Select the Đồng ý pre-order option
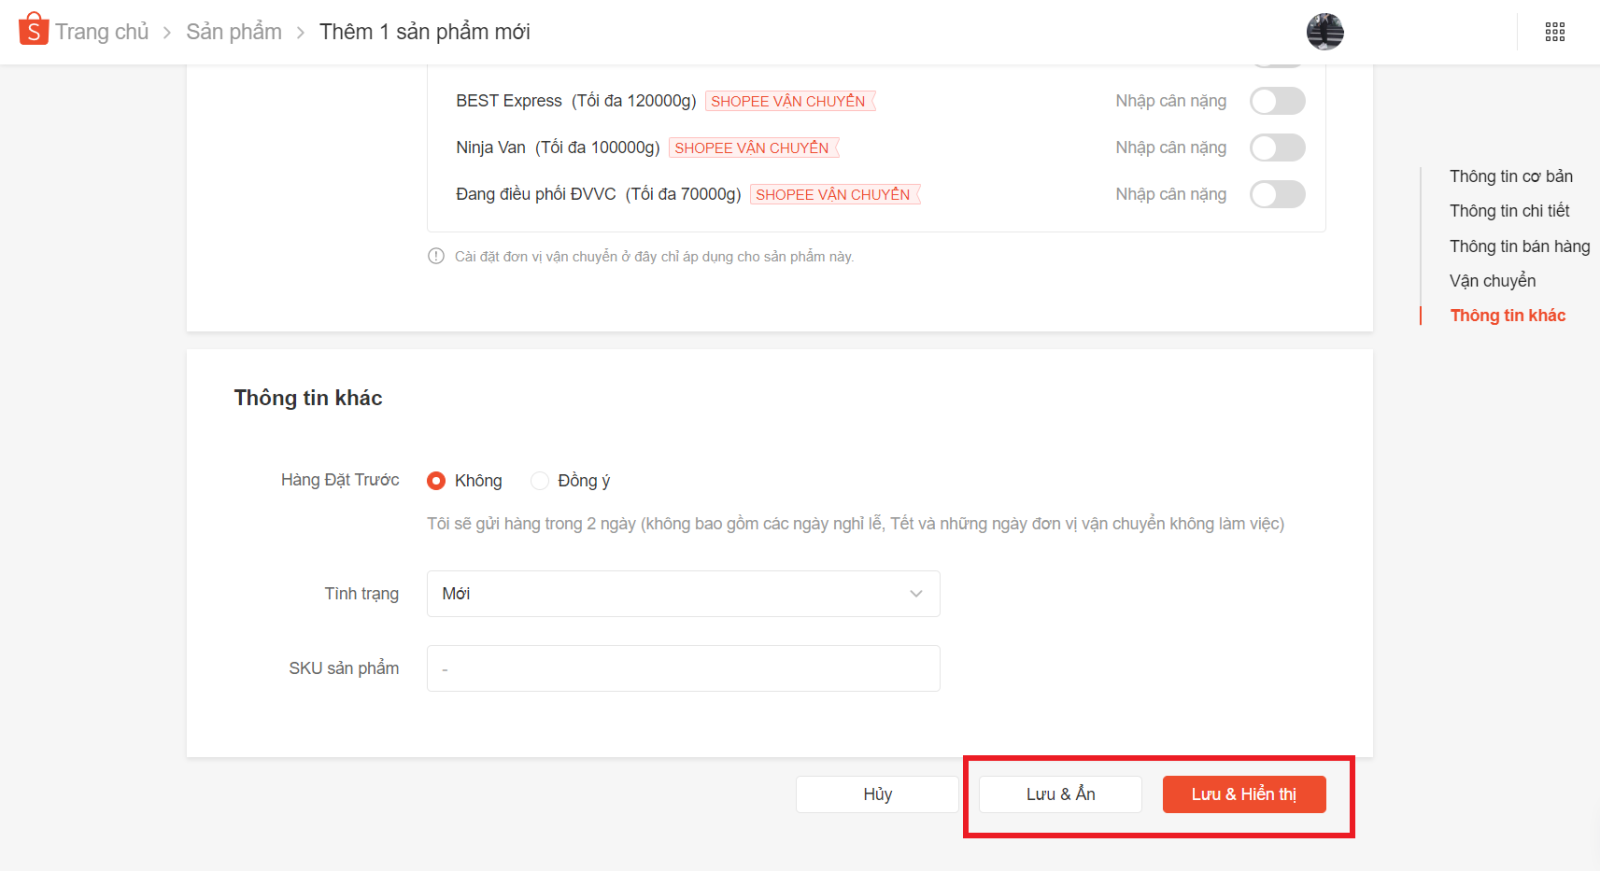The width and height of the screenshot is (1600, 871). click(x=540, y=481)
